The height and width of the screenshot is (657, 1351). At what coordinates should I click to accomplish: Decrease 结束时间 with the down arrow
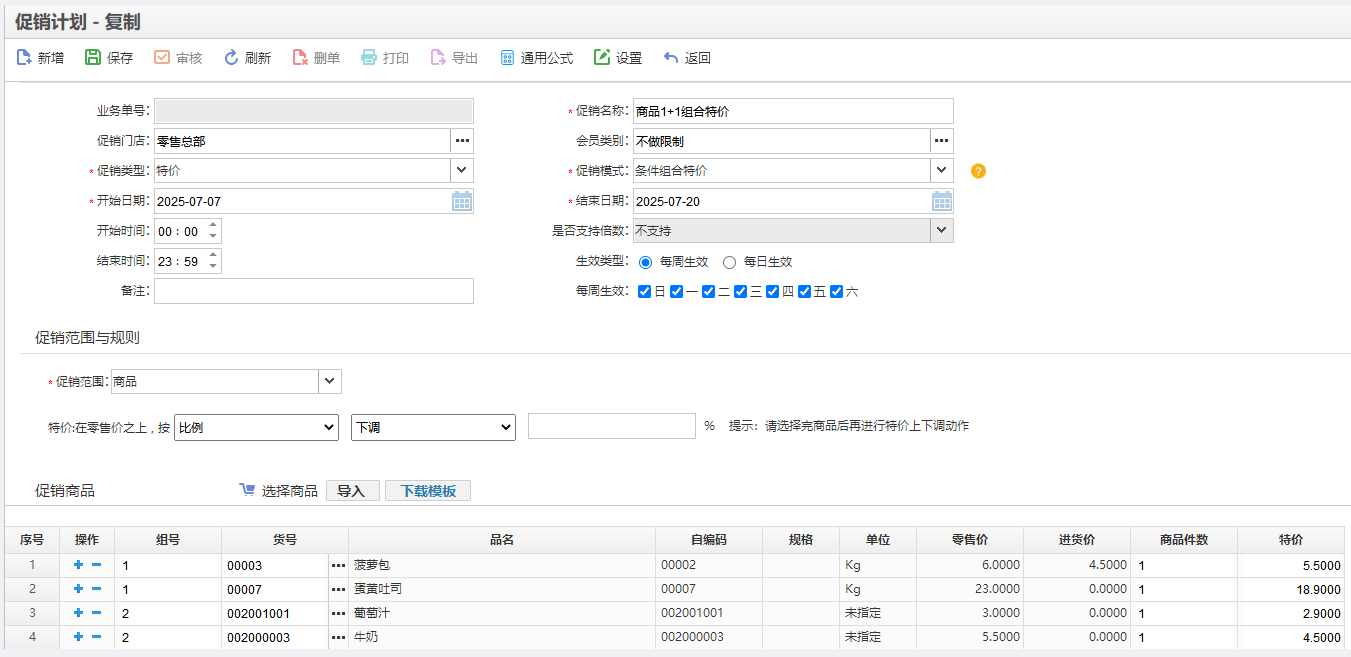pyautogui.click(x=213, y=267)
